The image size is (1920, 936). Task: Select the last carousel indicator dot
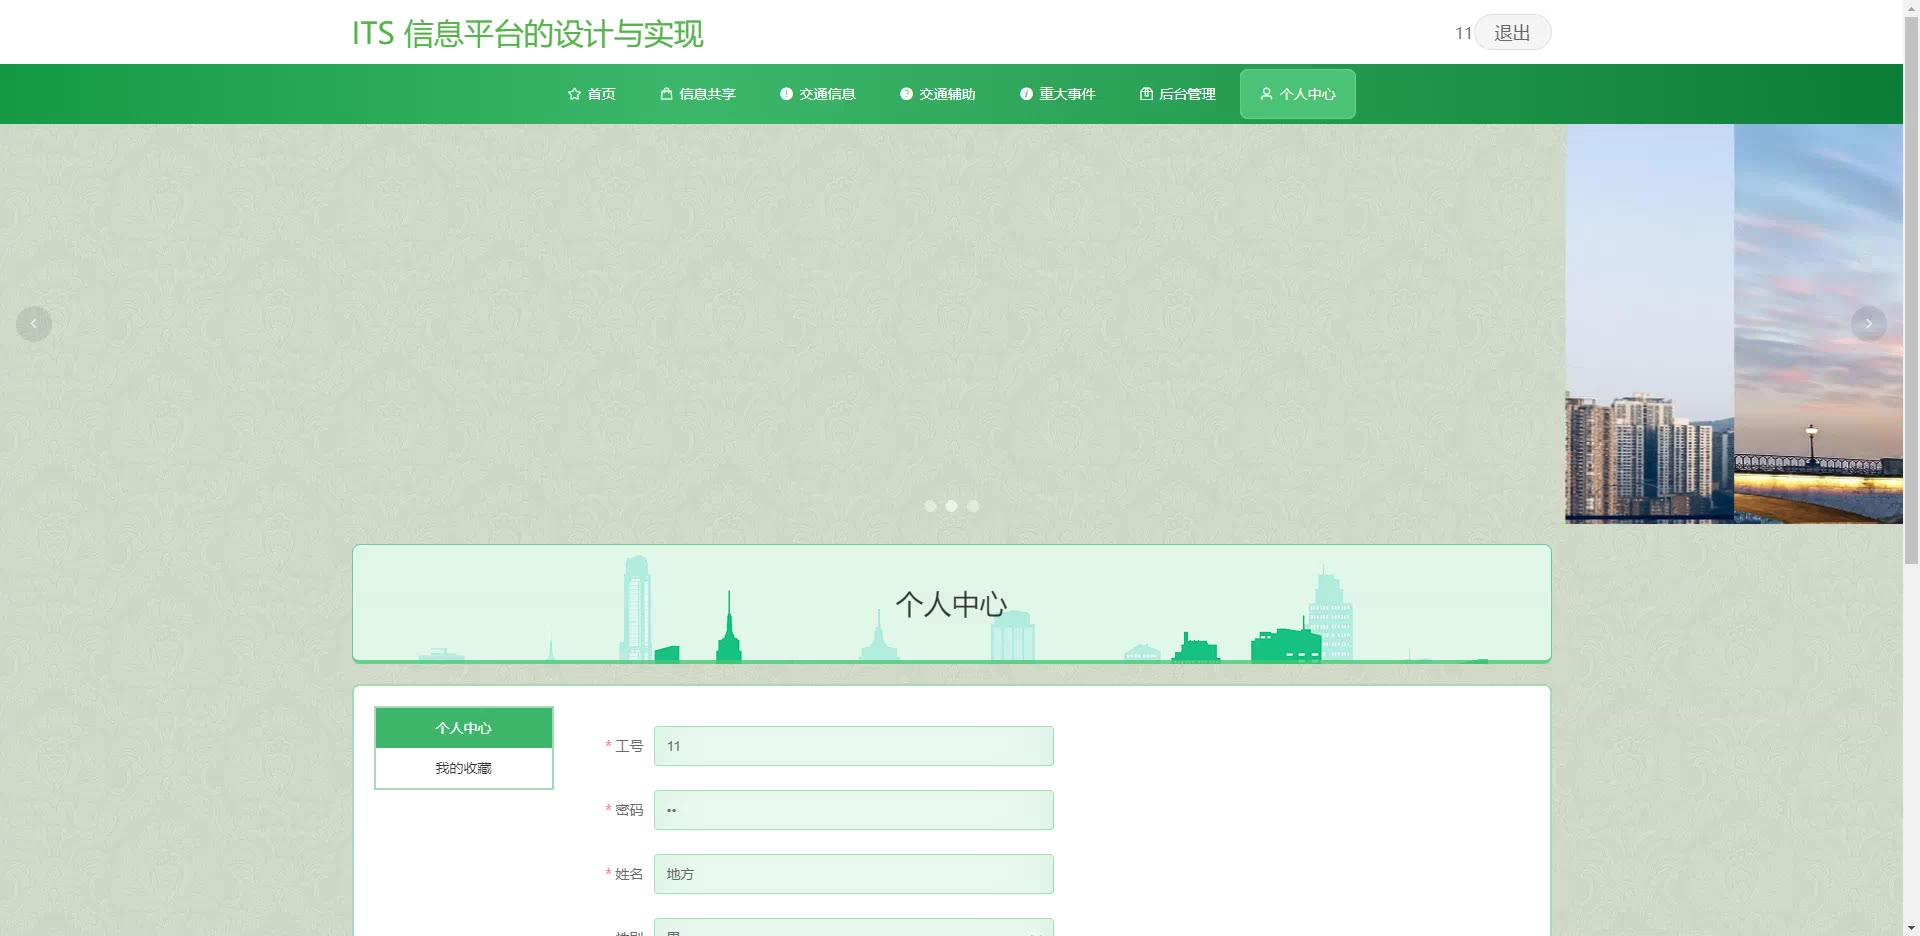[973, 506]
